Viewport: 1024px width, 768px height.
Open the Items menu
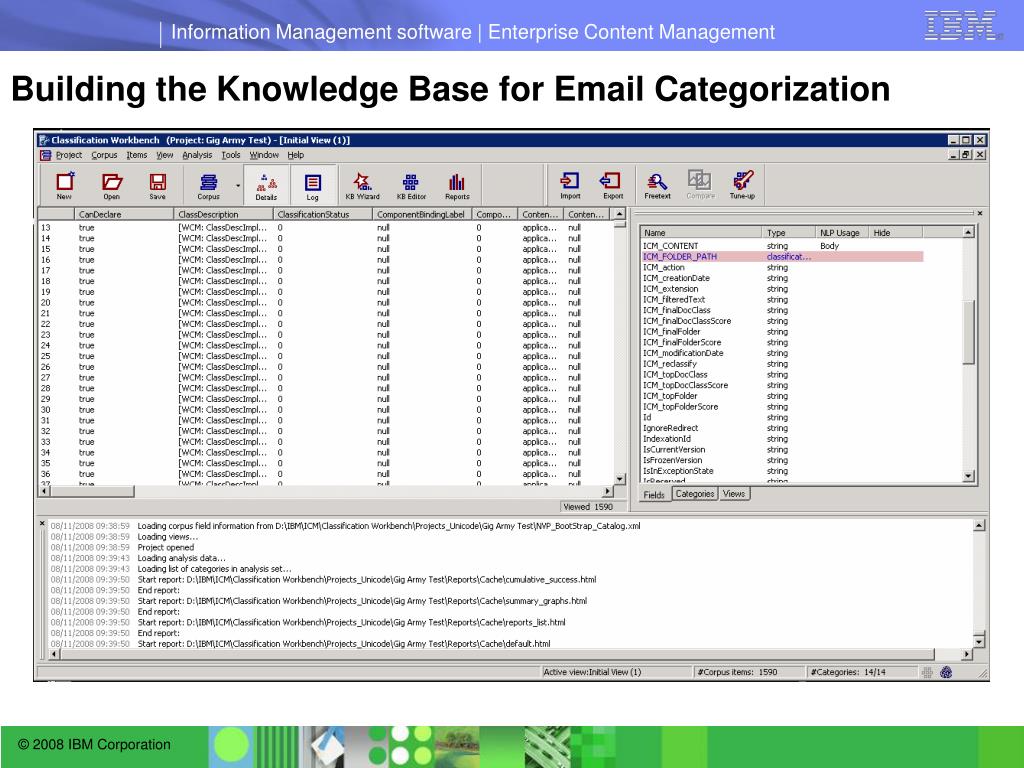pyautogui.click(x=136, y=155)
